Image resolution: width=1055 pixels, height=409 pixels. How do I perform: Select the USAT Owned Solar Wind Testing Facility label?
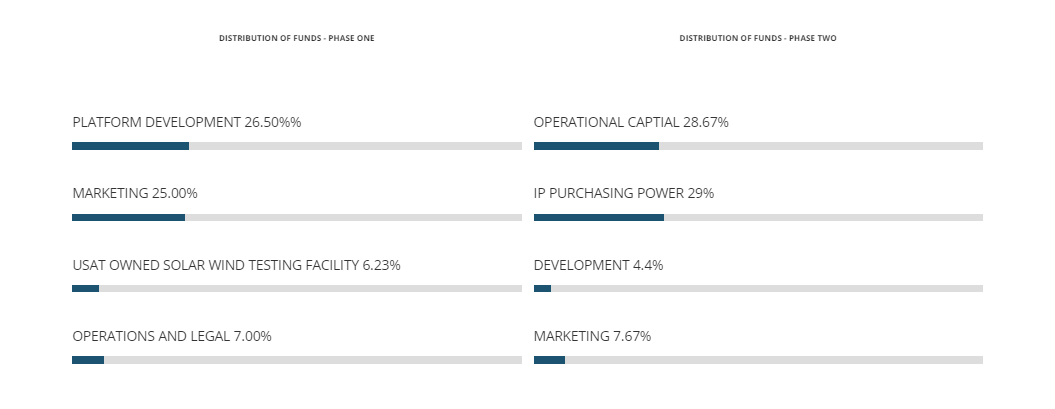click(236, 265)
